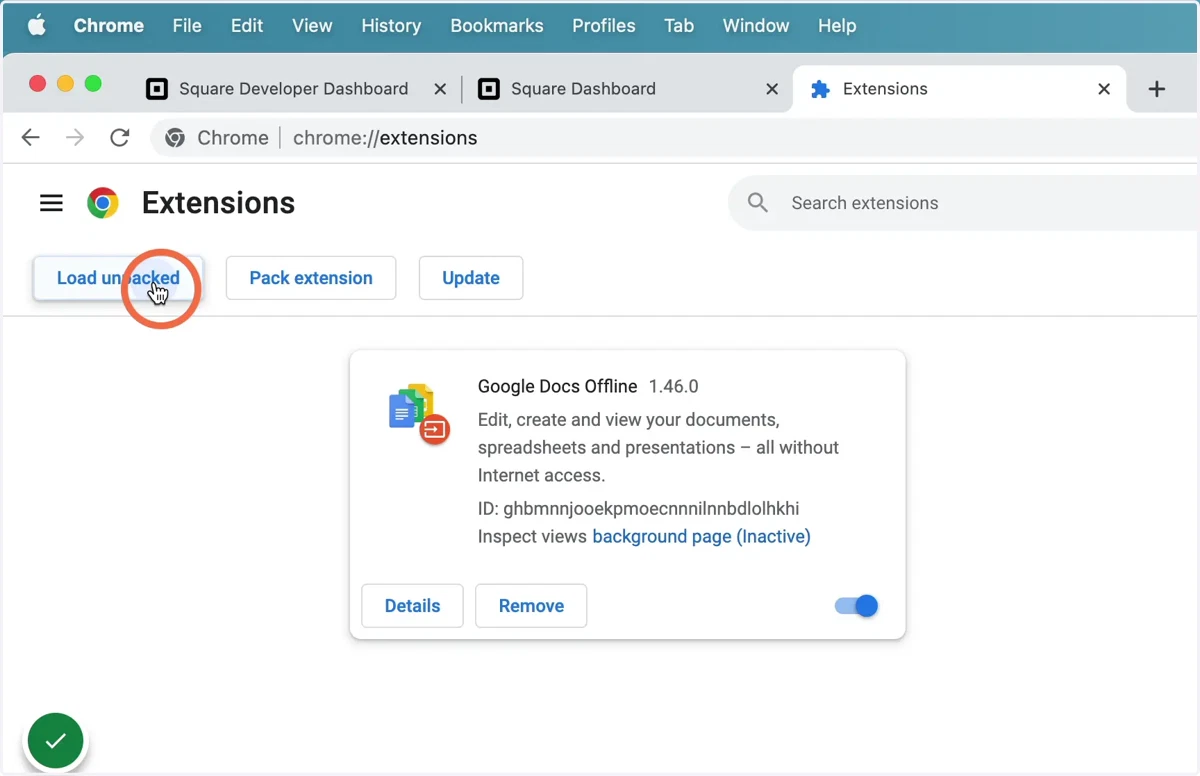
Task: Close the Extensions tab
Action: pos(1104,89)
